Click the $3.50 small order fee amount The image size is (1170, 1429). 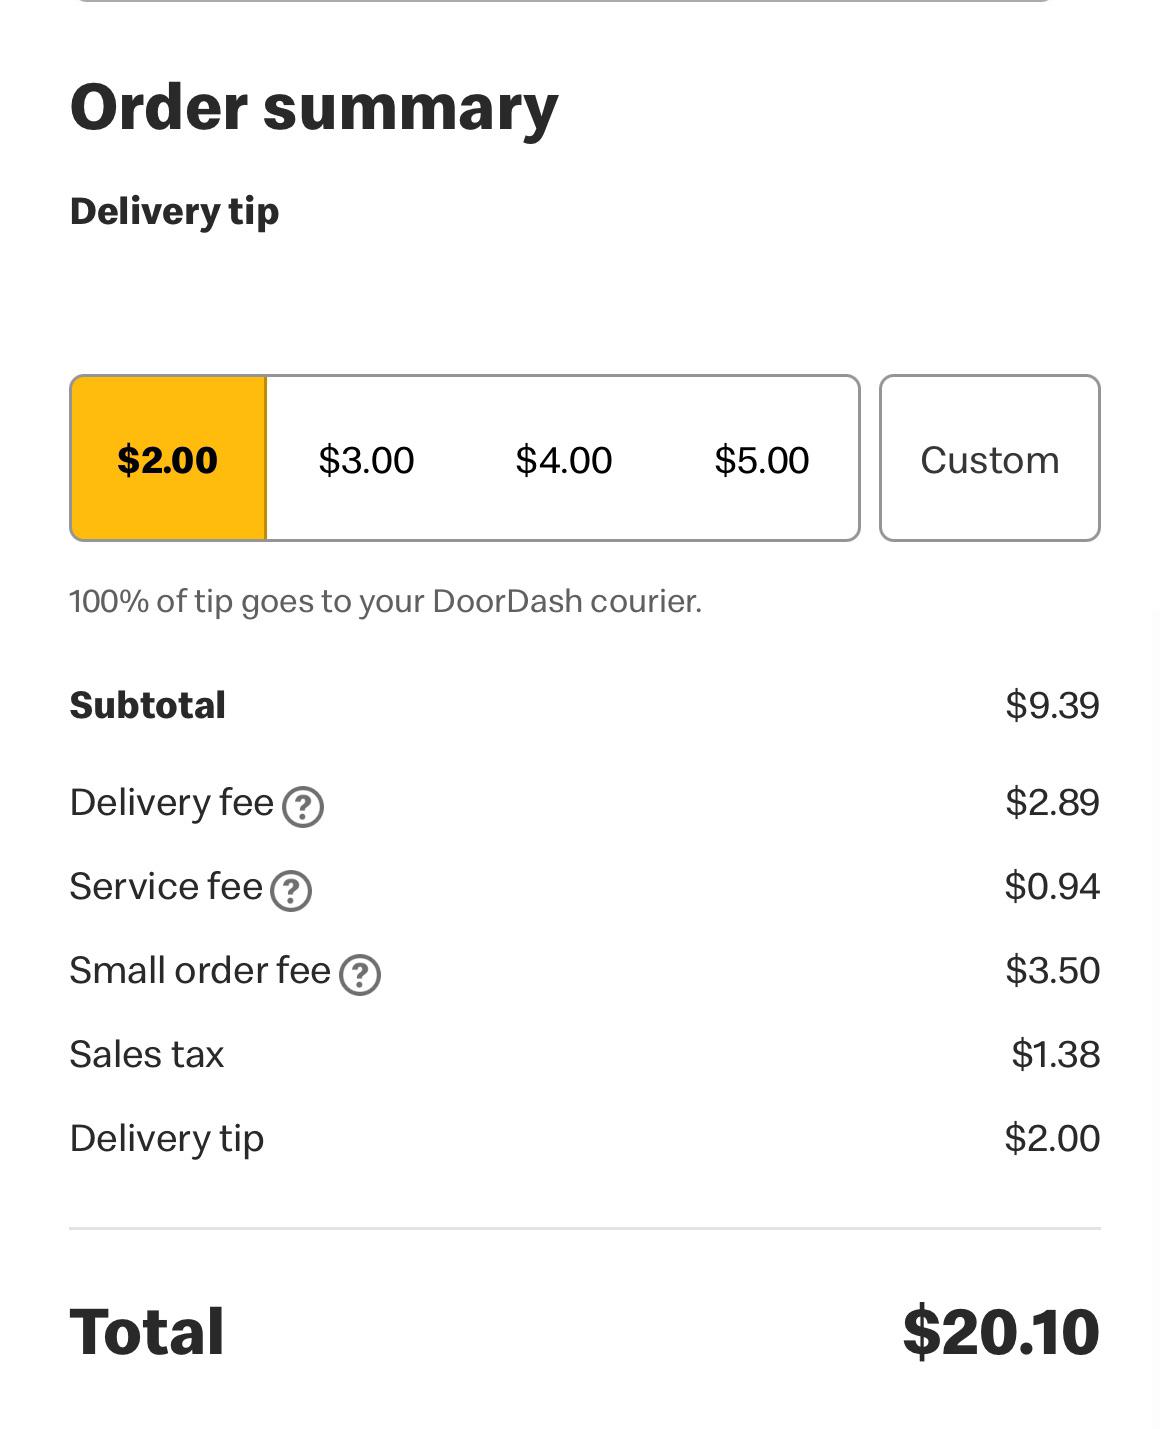tap(1052, 970)
